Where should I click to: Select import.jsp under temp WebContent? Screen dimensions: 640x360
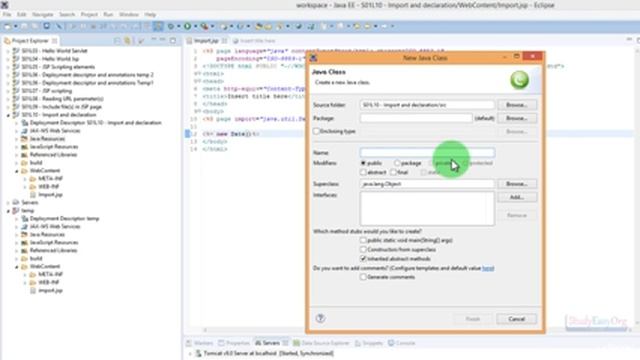coord(50,290)
